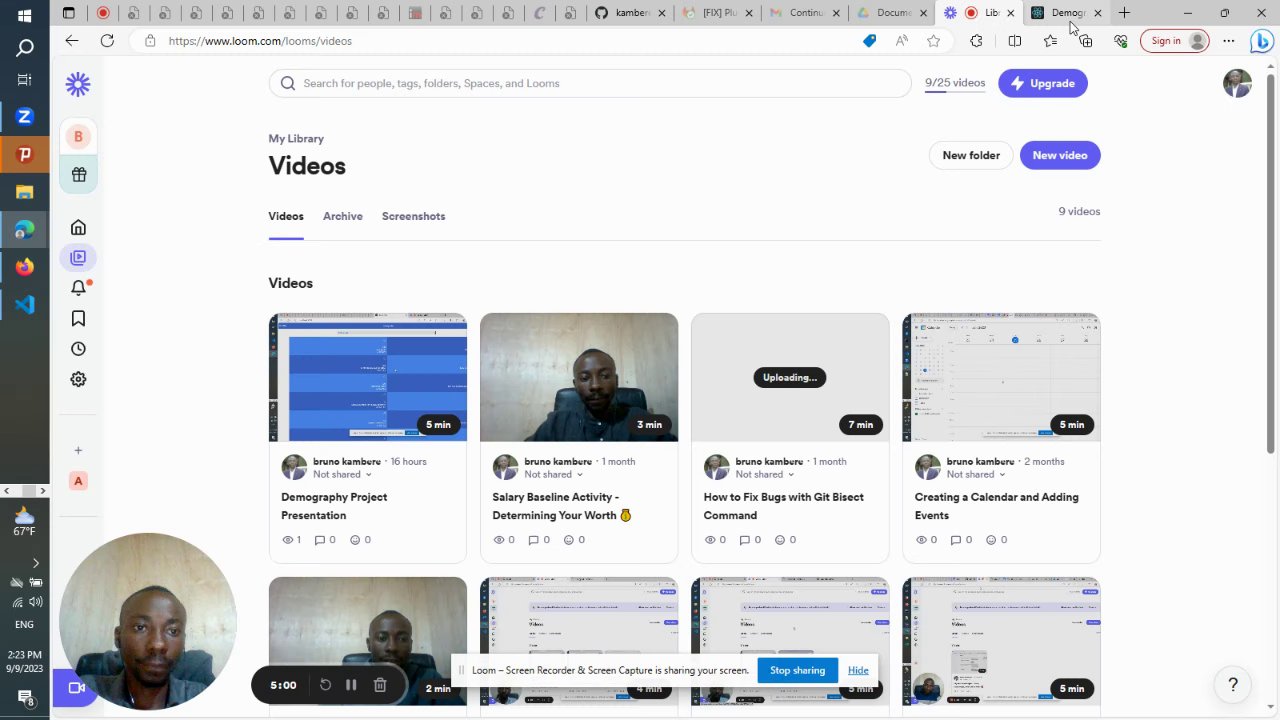
Task: Open Windows Search from the taskbar
Action: [x=25, y=47]
